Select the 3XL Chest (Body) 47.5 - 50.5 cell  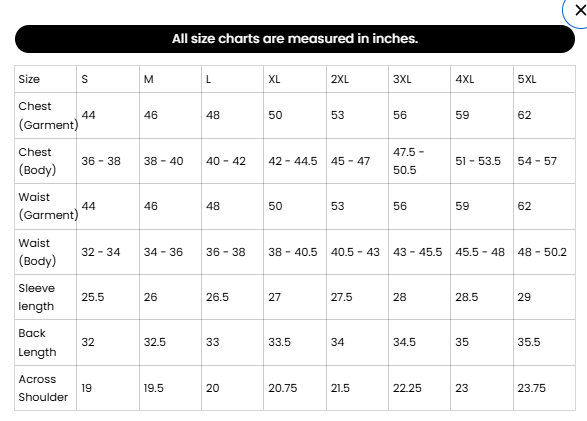tap(419, 161)
